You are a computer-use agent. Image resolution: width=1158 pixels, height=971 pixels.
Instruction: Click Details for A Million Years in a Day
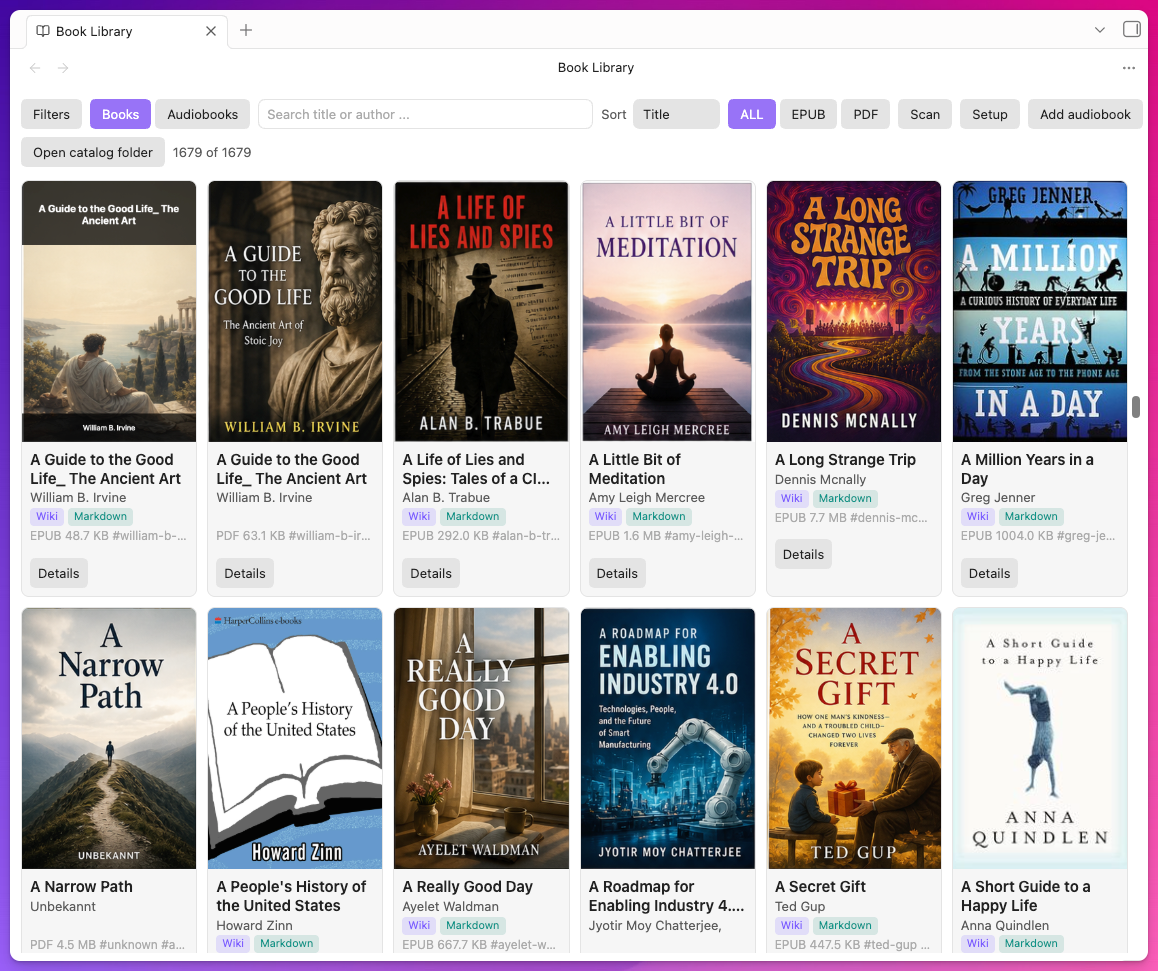(989, 573)
